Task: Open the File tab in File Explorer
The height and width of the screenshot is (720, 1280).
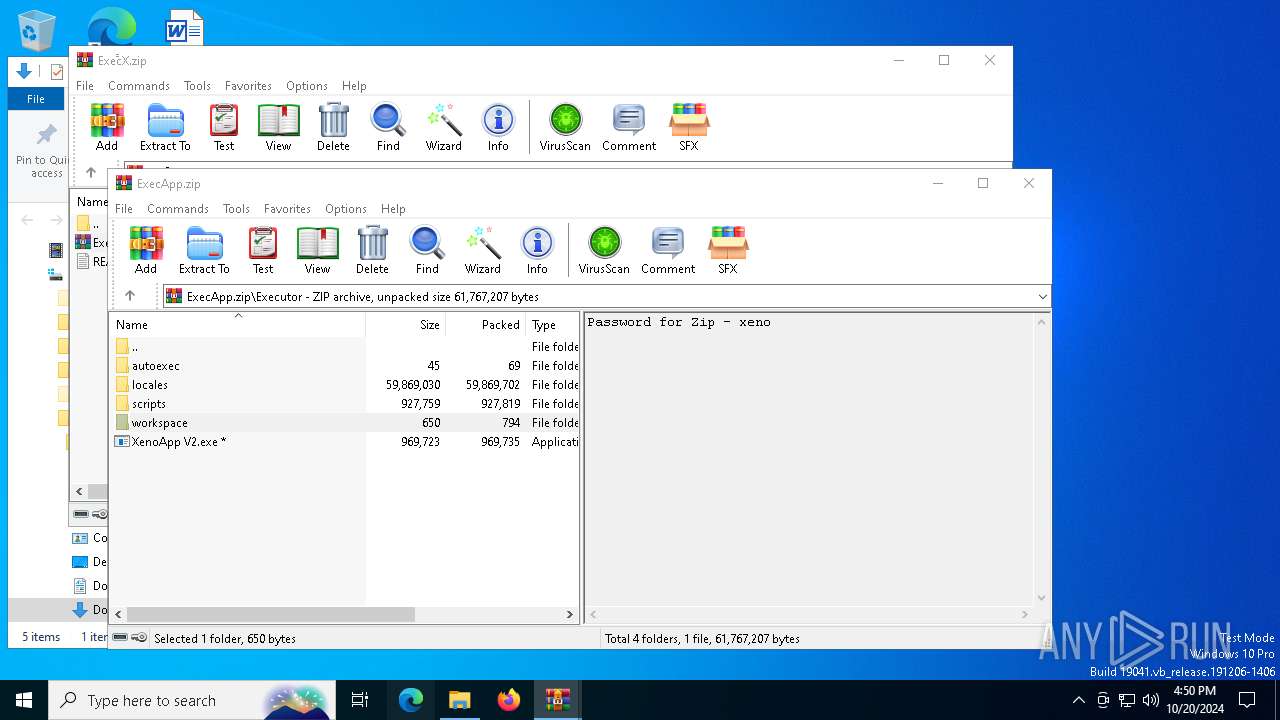Action: click(x=35, y=99)
